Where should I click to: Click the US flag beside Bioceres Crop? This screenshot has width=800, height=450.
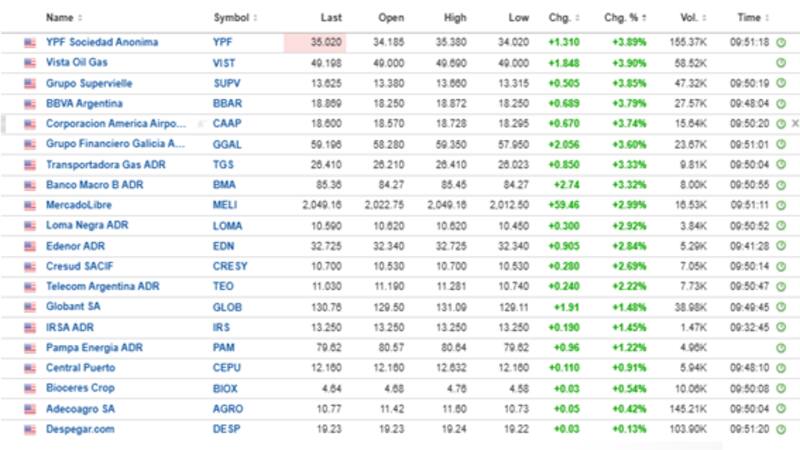30,388
